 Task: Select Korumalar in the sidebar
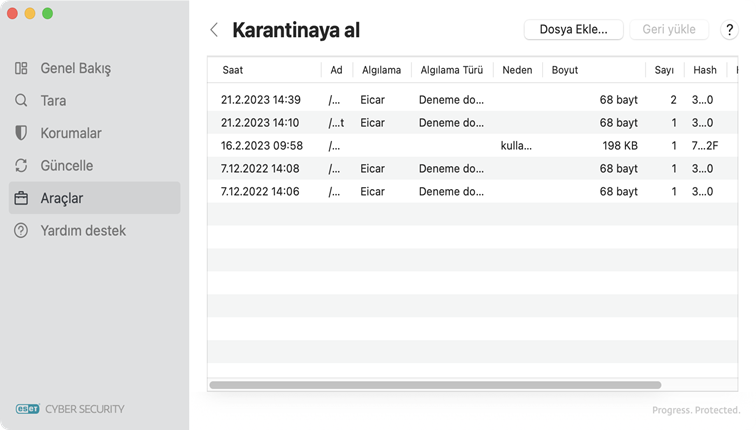[x=70, y=133]
